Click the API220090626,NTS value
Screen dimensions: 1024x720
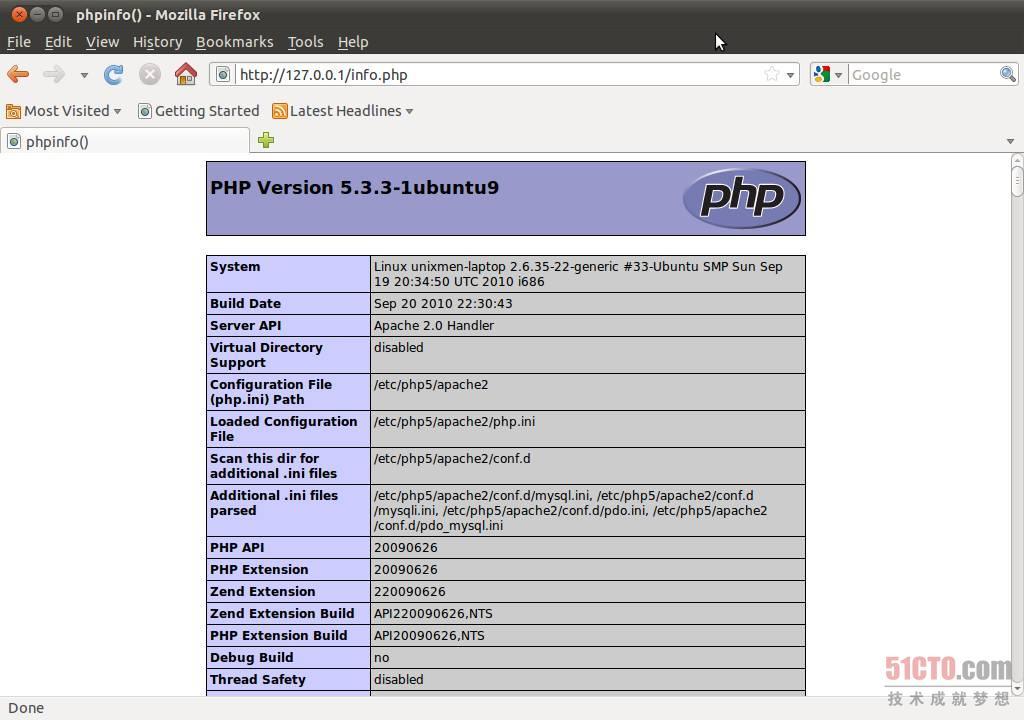click(433, 614)
